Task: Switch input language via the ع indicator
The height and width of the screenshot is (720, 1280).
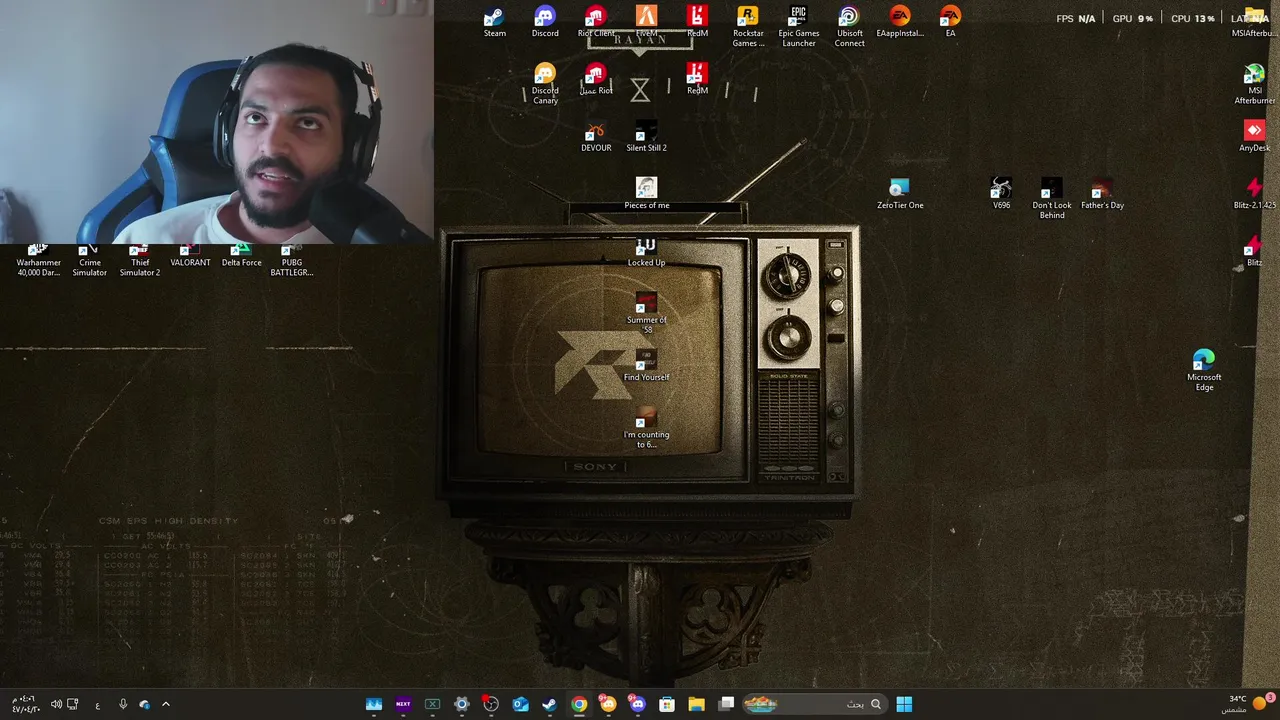Action: 97,705
